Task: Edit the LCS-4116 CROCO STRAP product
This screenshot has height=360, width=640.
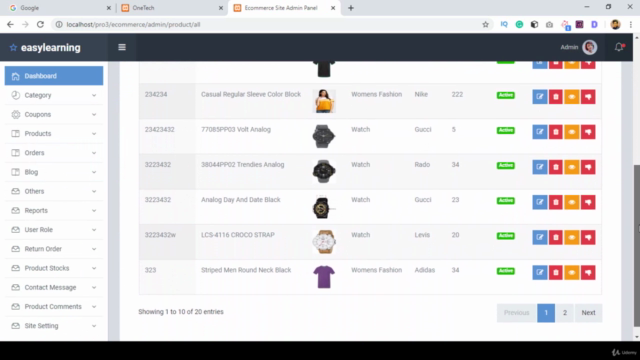Action: (x=540, y=237)
